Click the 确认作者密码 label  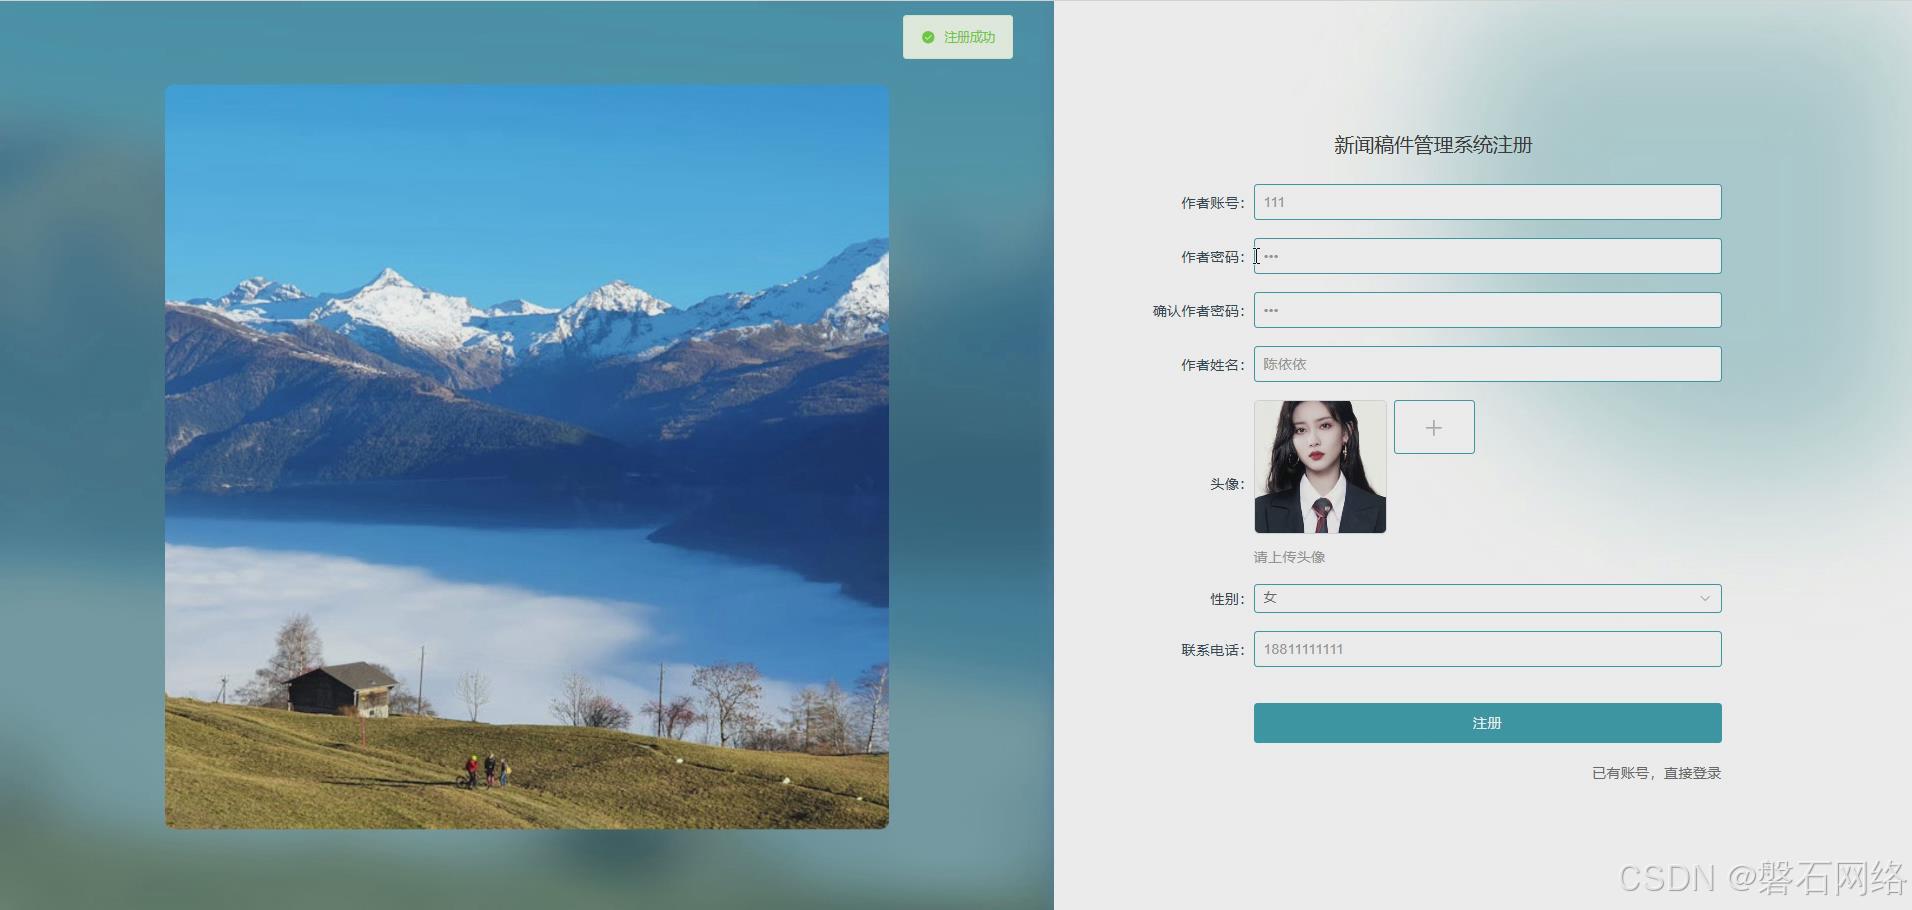(x=1198, y=311)
